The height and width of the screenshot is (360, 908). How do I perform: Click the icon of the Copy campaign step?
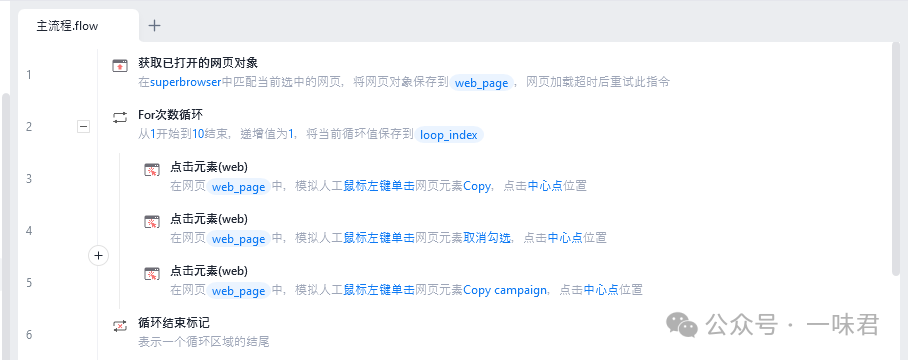pos(152,274)
